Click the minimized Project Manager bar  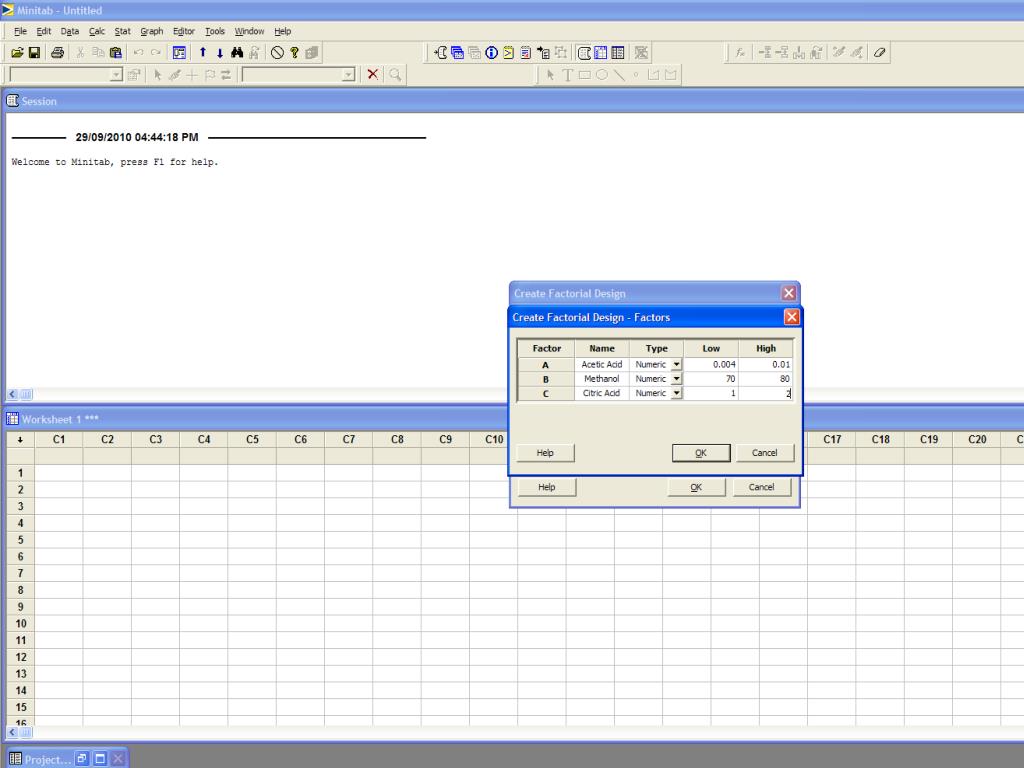(67, 759)
